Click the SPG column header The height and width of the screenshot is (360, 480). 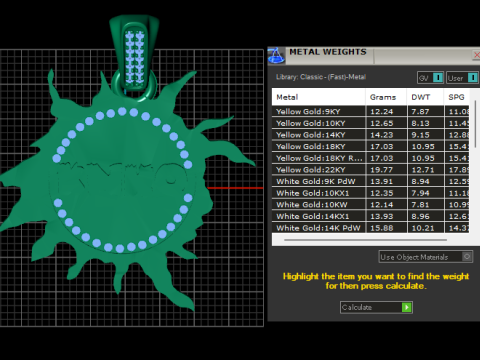click(x=457, y=97)
